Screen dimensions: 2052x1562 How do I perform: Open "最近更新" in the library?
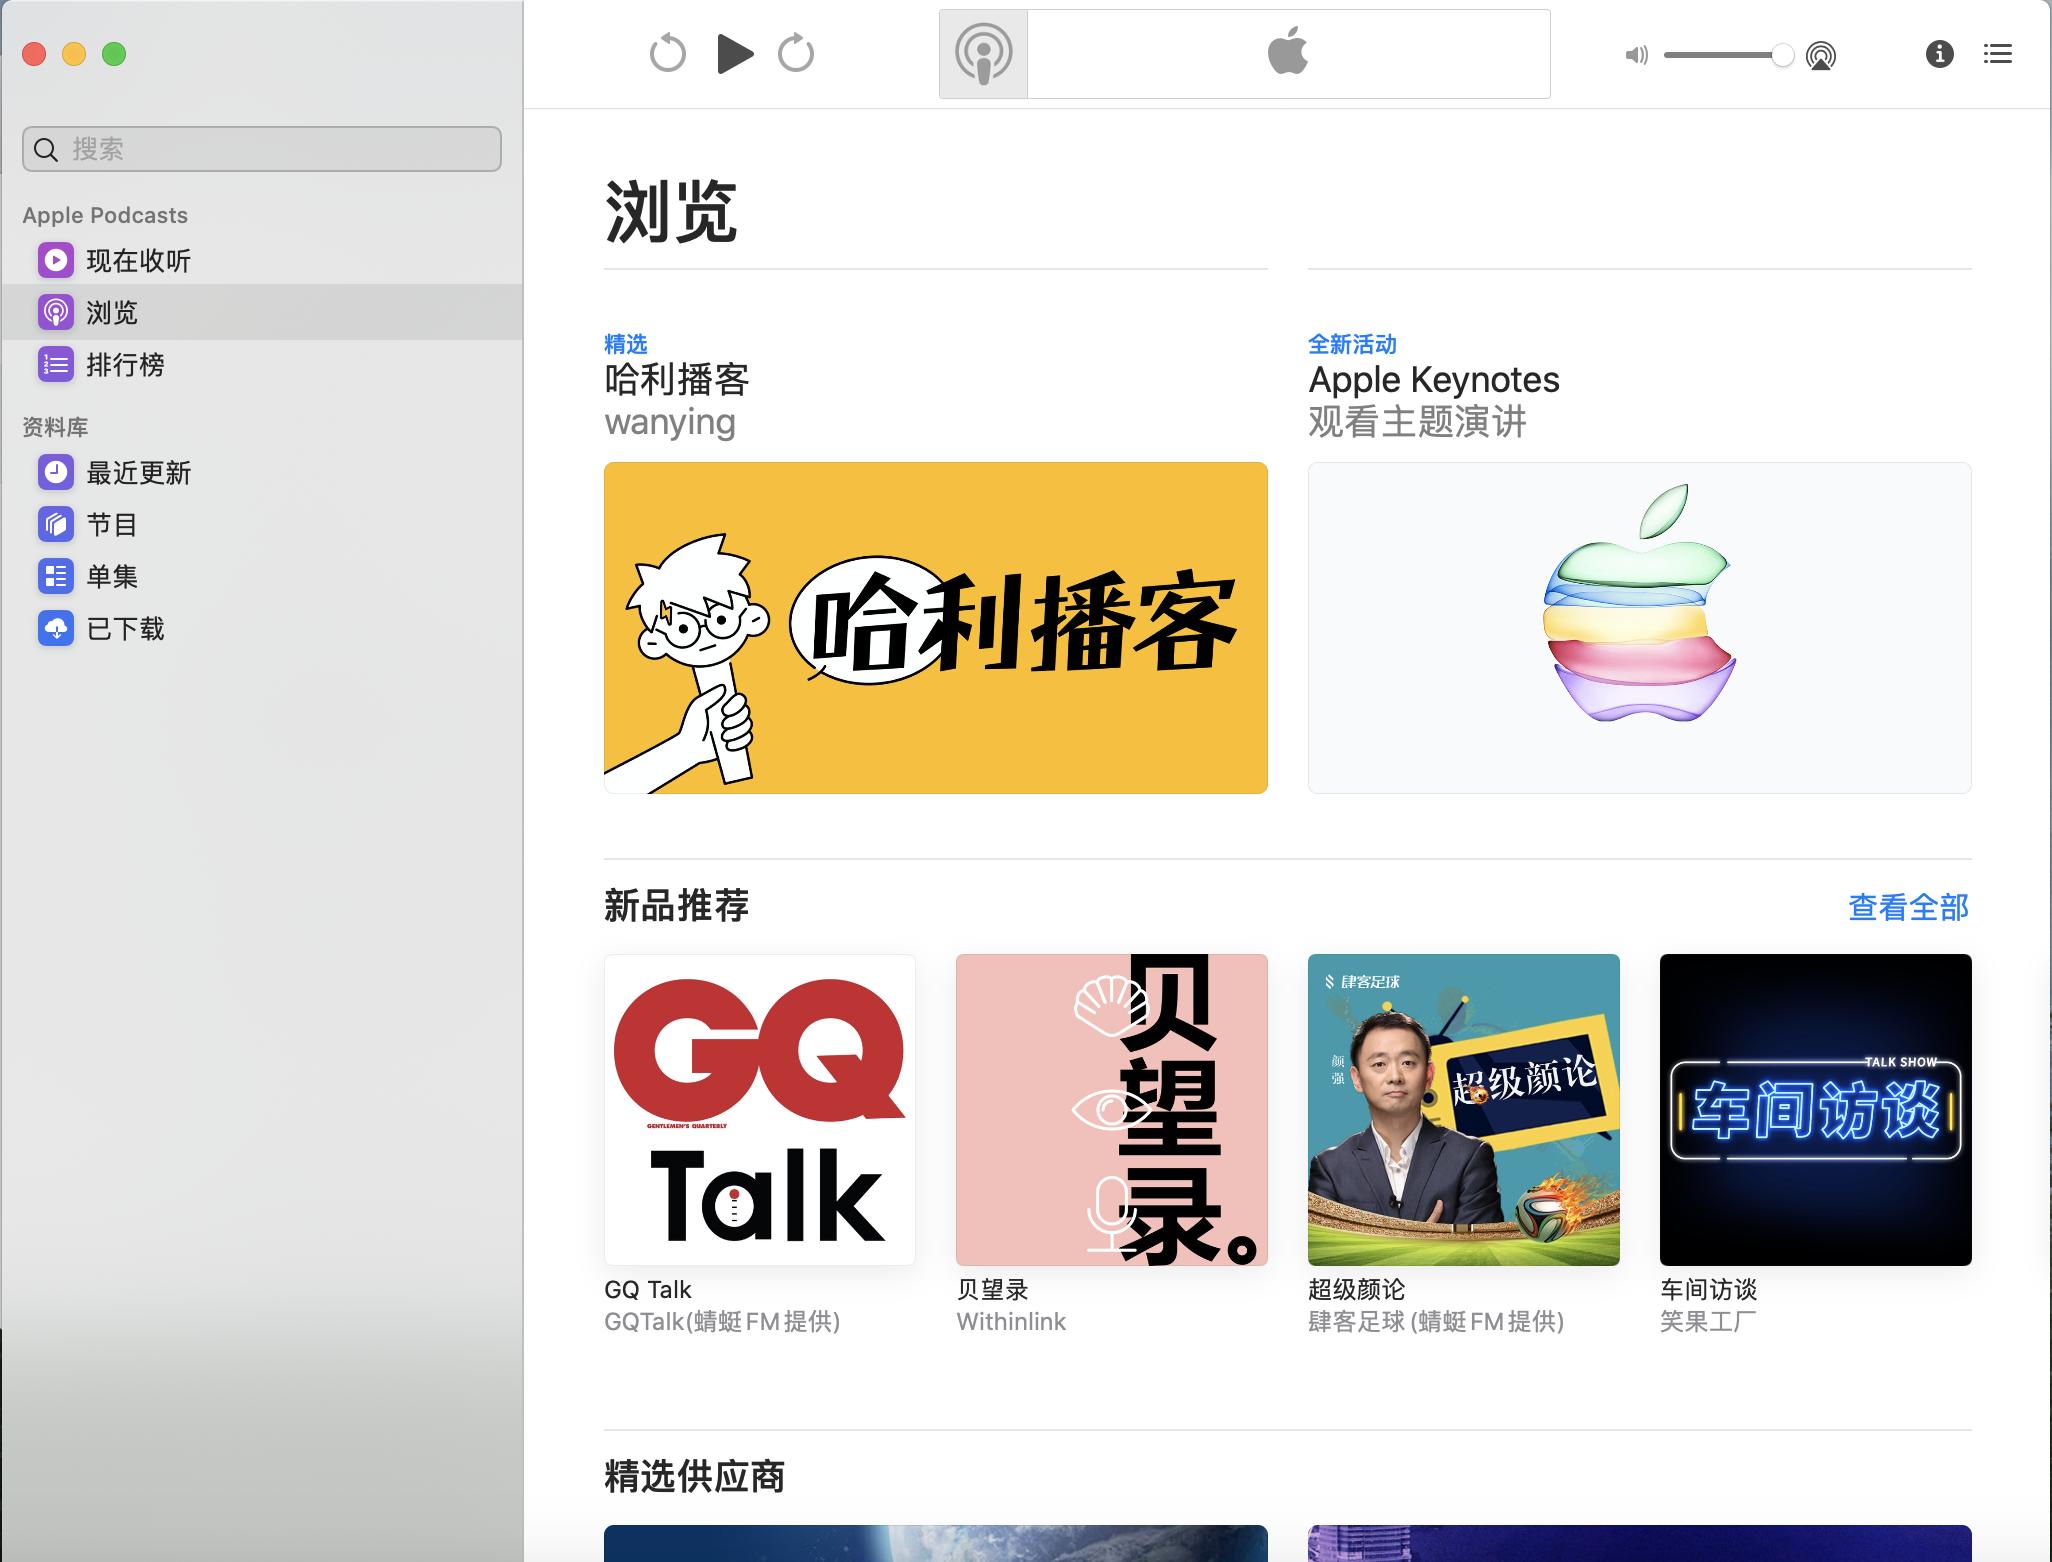(x=137, y=473)
